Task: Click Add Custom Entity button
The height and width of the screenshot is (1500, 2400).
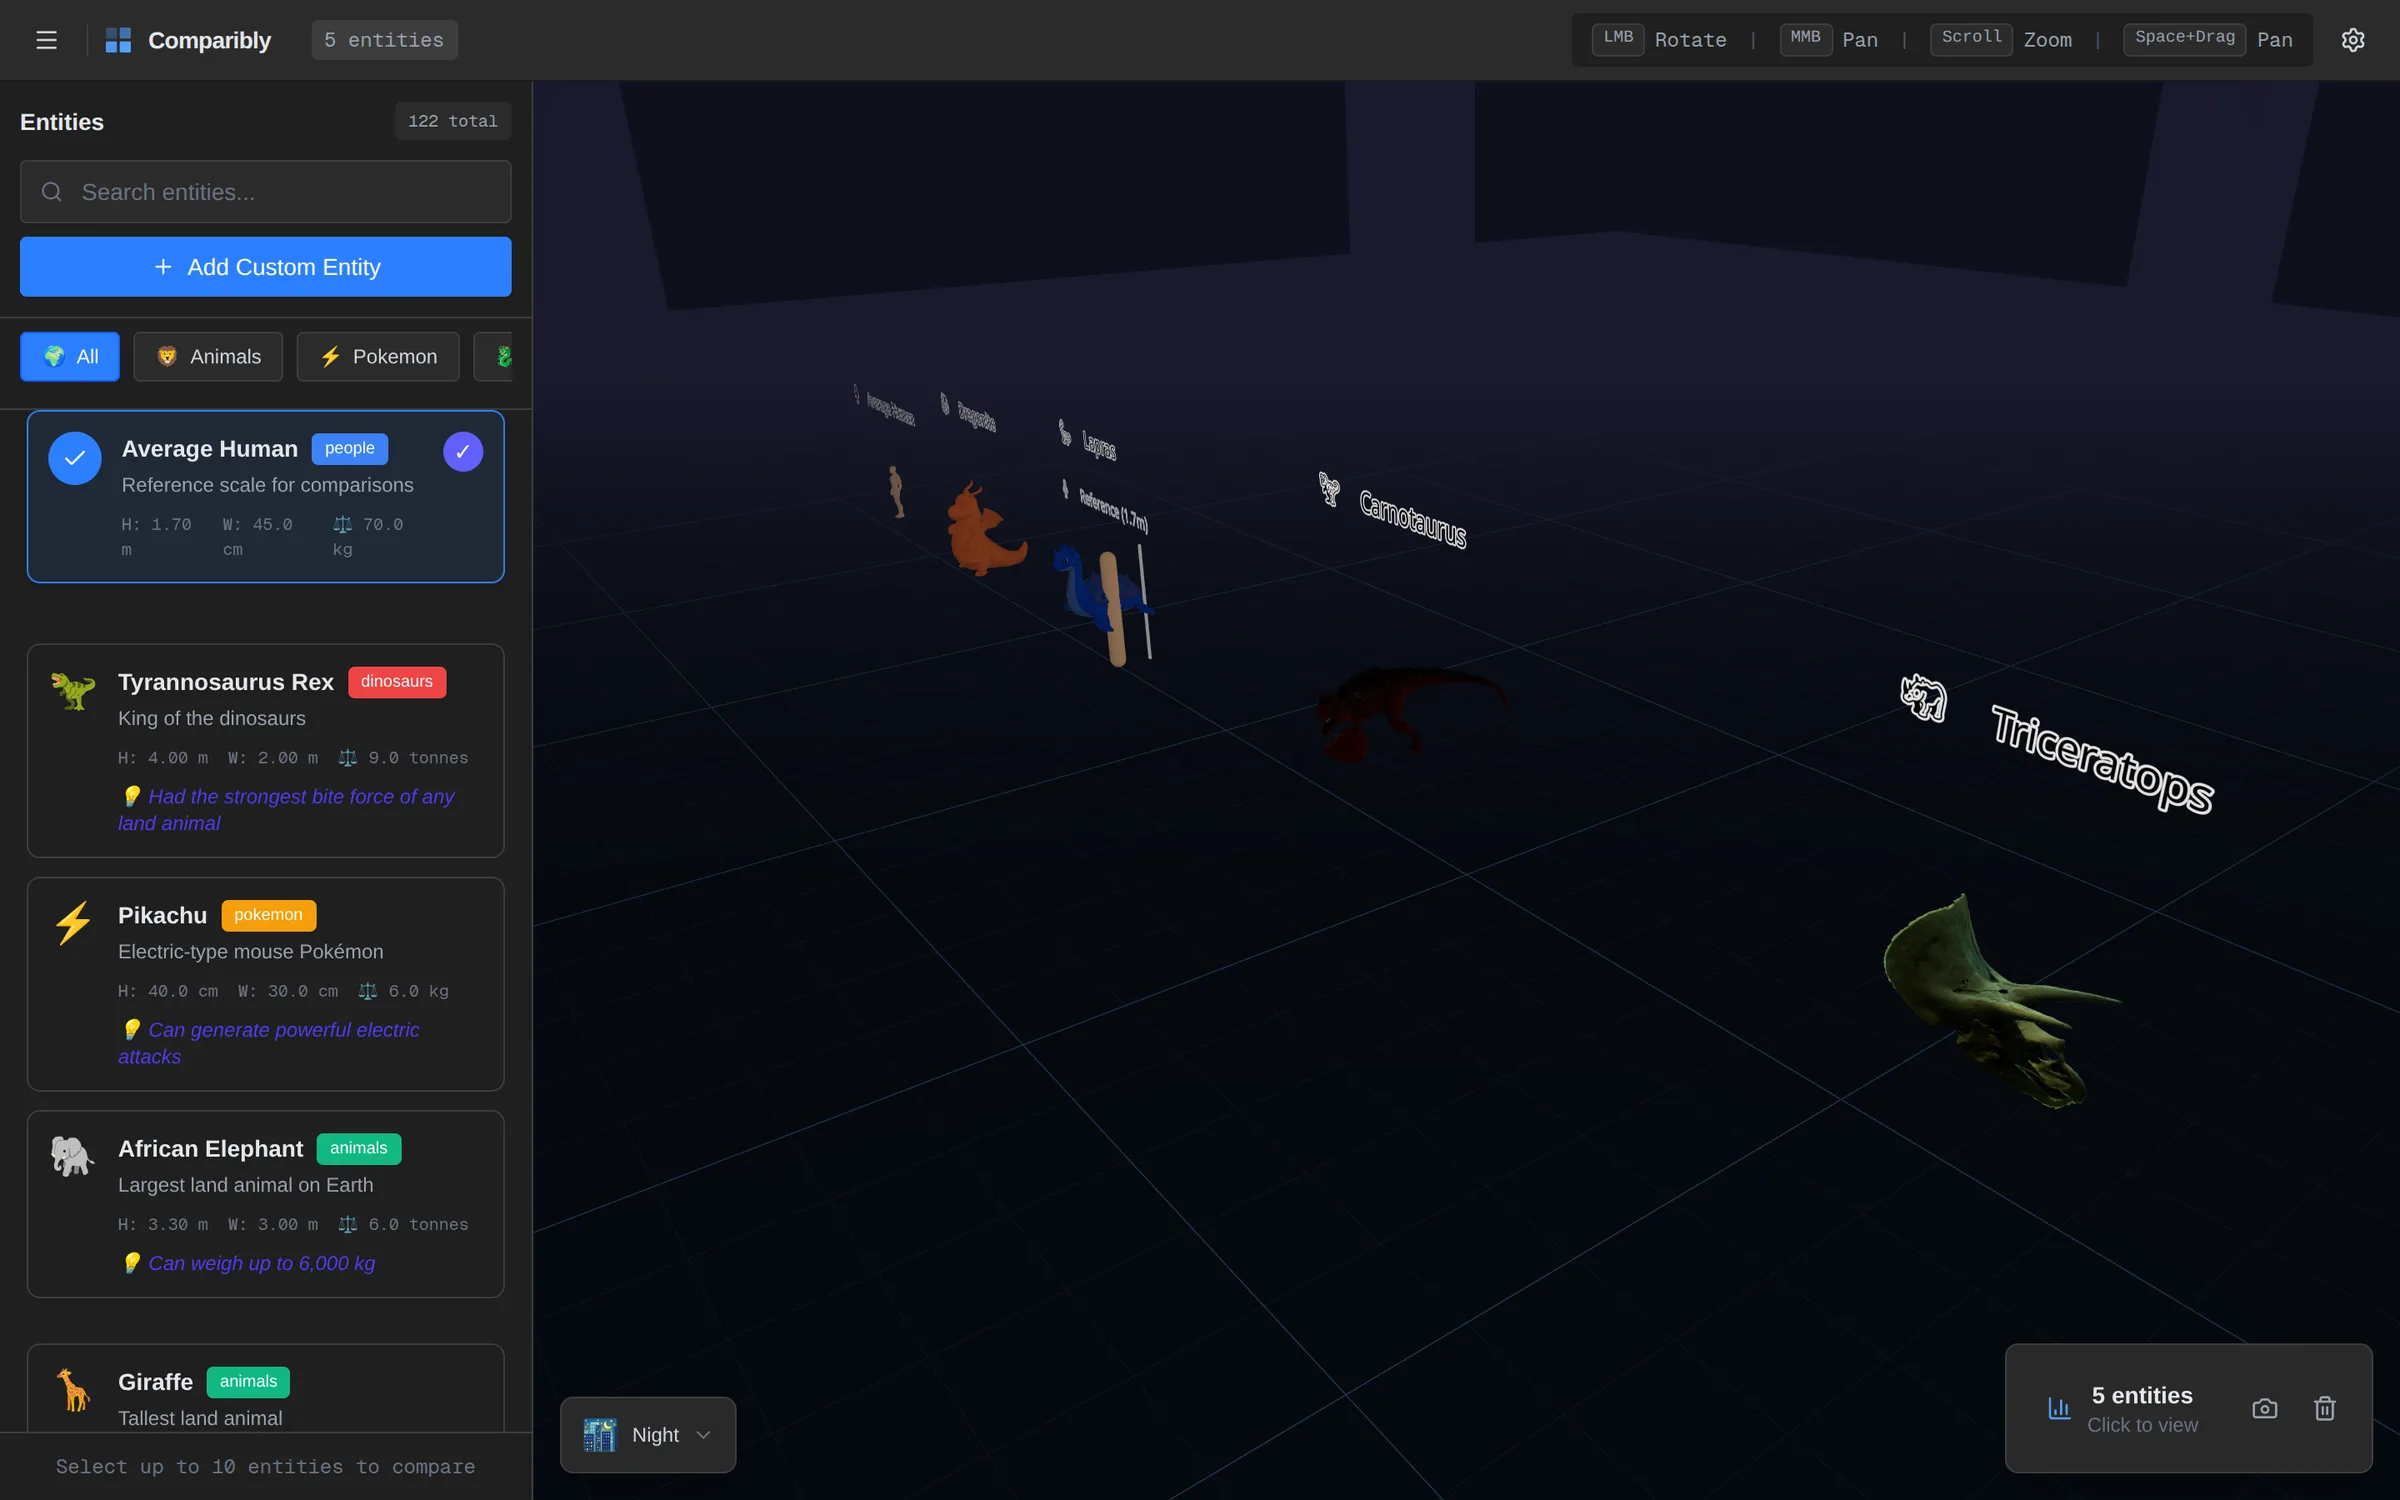Action: pyautogui.click(x=265, y=266)
